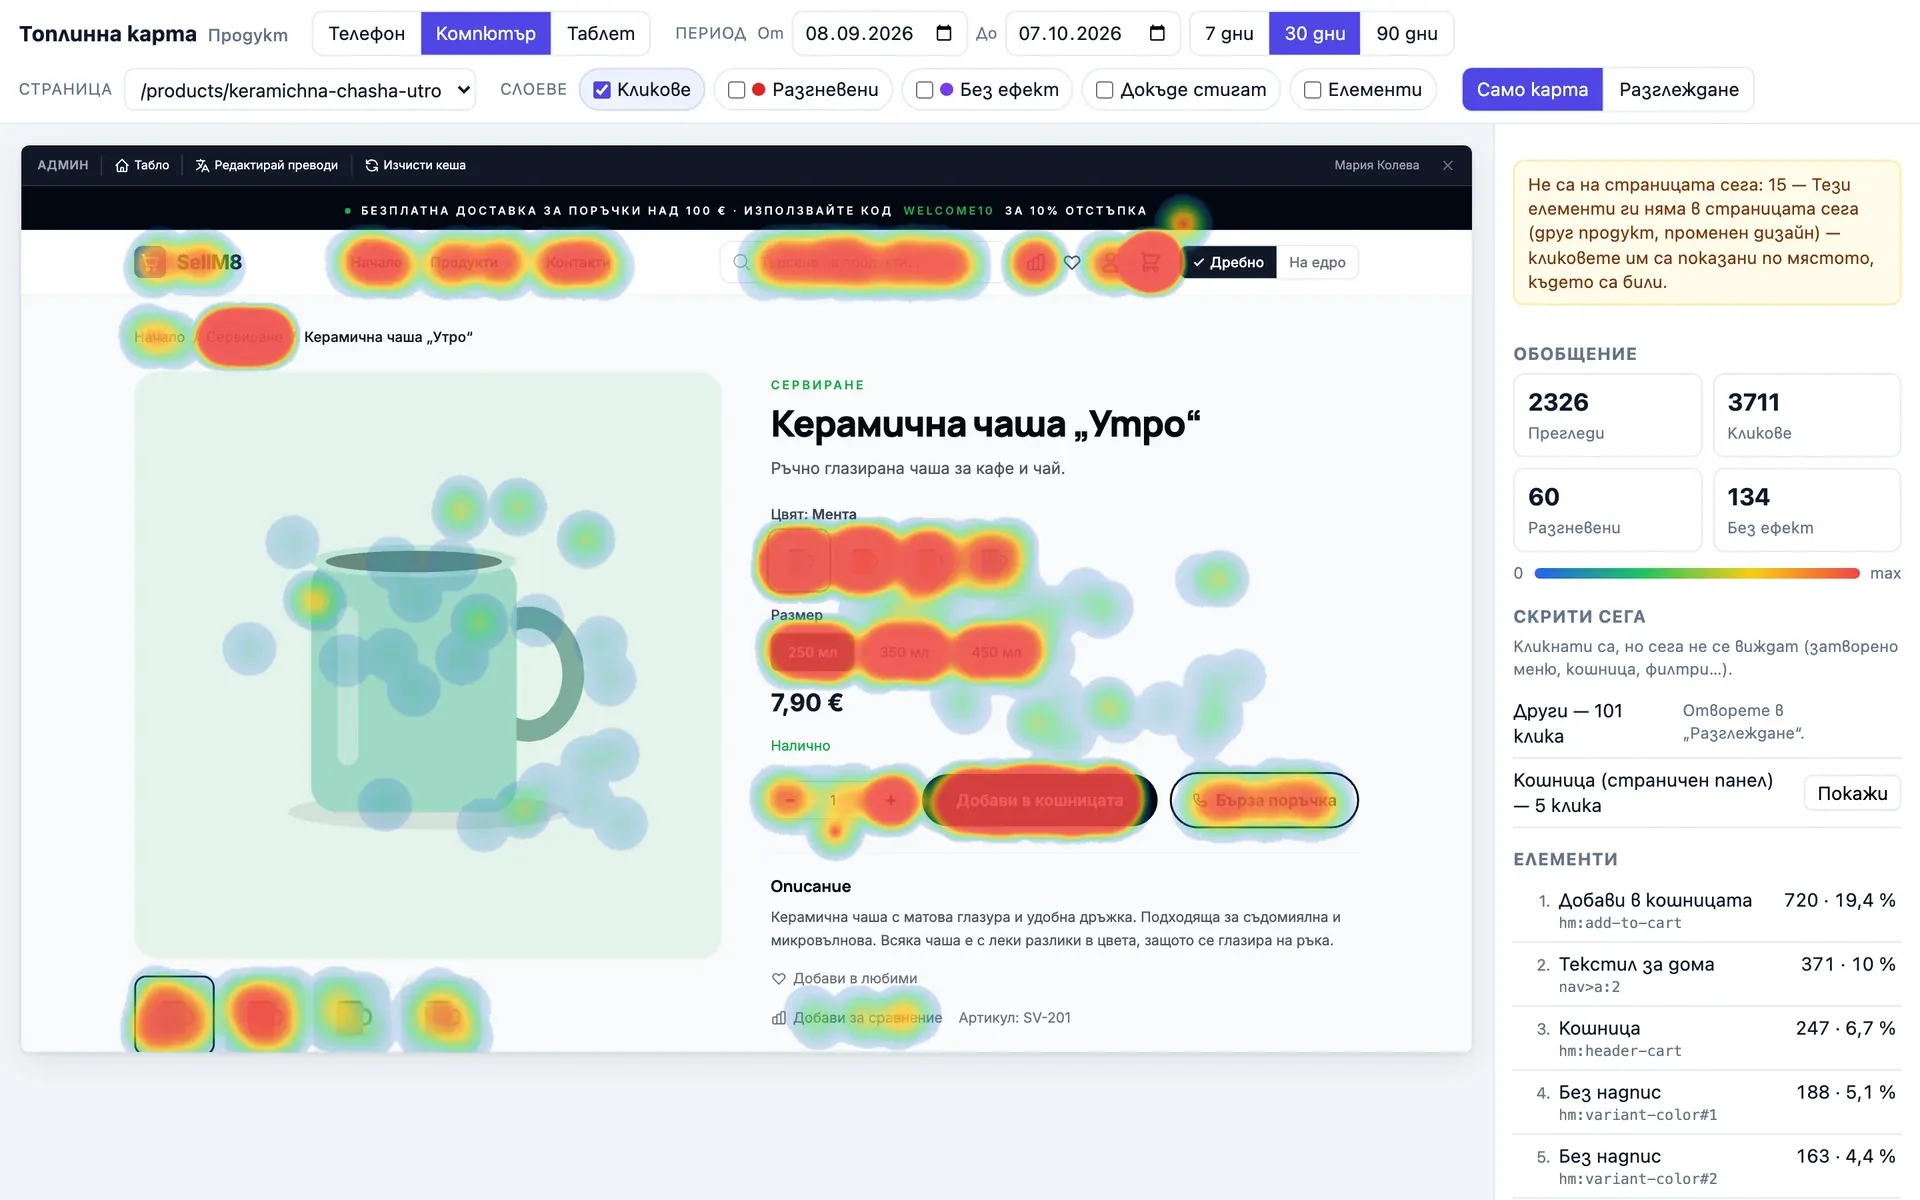The image size is (1920, 1200).
Task: Open the compare chart icon in header
Action: tap(1035, 262)
